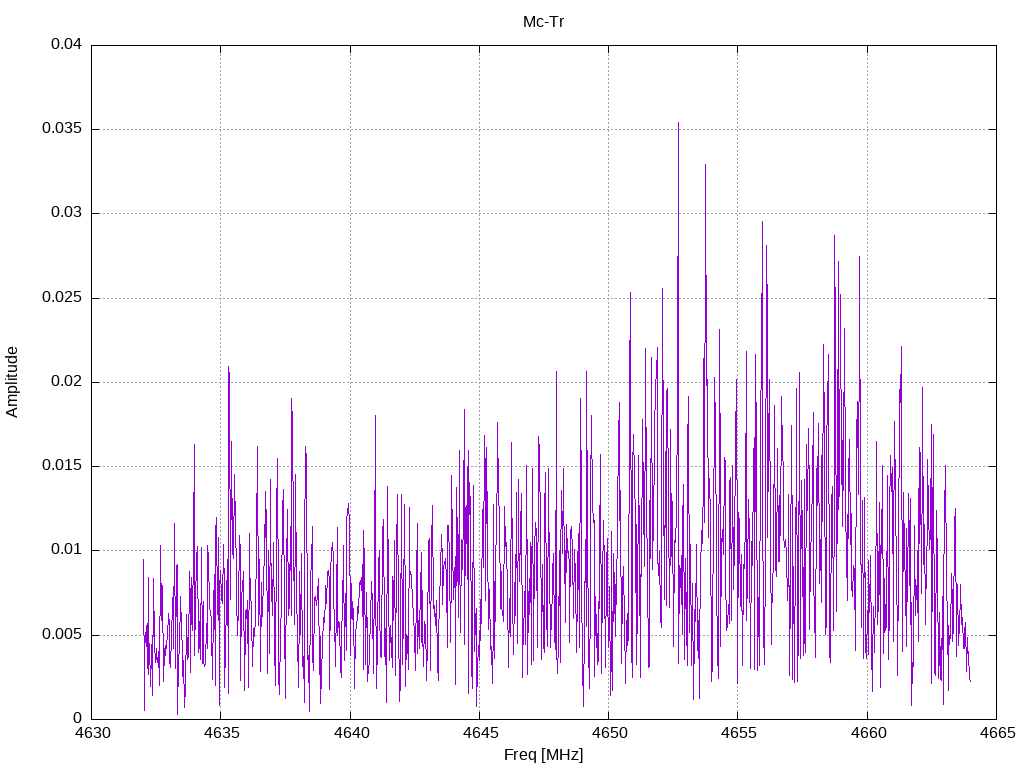The width and height of the screenshot is (1024, 768).
Task: Click the x-axis tick value 4650
Action: click(x=609, y=733)
